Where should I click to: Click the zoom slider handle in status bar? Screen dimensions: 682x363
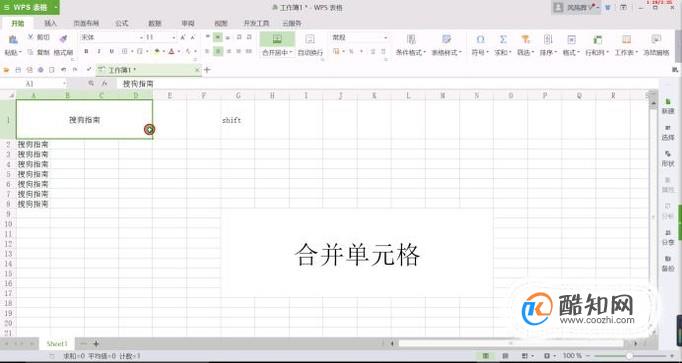[x=629, y=356]
